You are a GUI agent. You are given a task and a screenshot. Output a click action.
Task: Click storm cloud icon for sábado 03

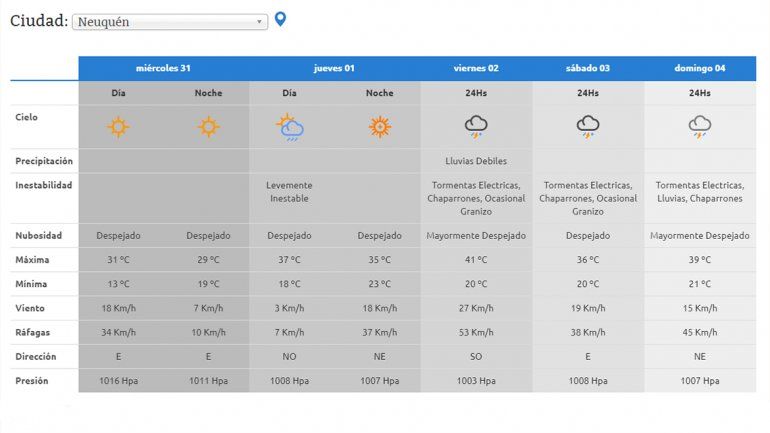[588, 127]
